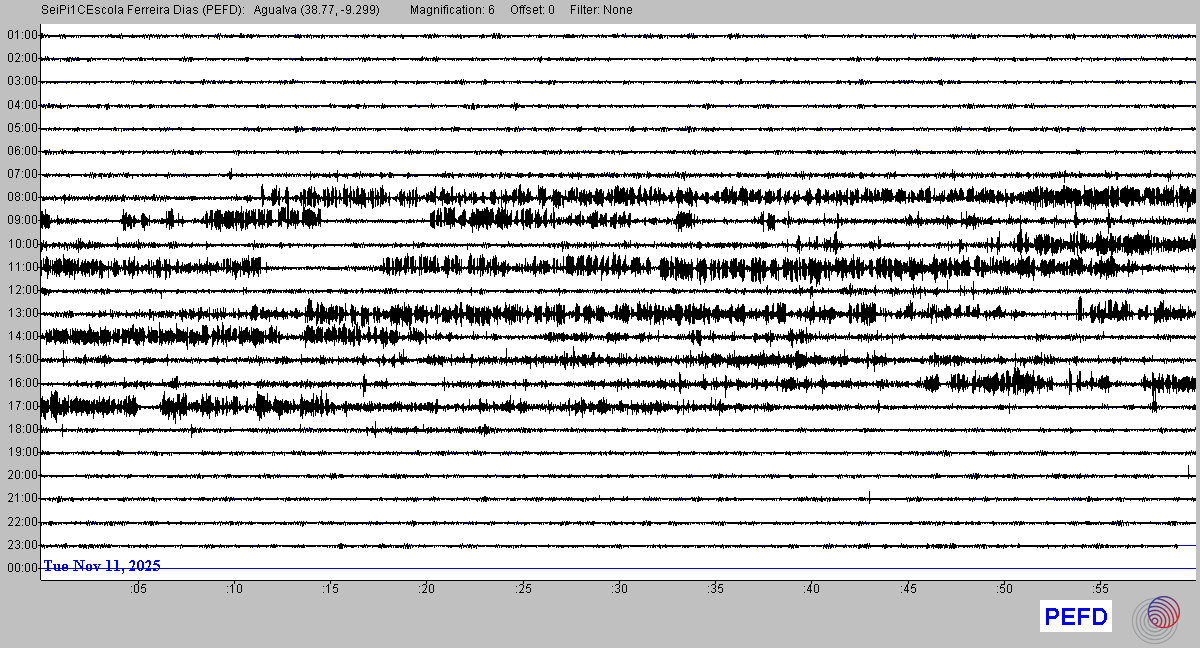
Task: Click the Agualva coordinates in header
Action: [x=323, y=10]
